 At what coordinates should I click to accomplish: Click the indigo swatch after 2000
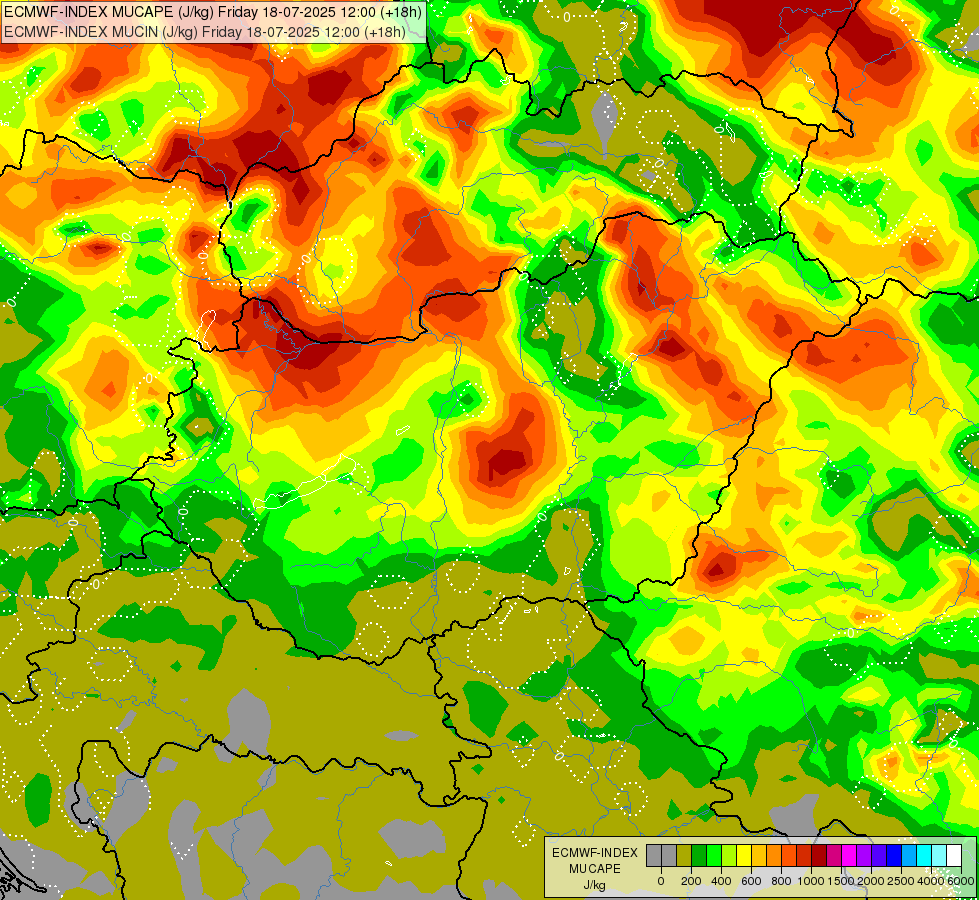[879, 855]
